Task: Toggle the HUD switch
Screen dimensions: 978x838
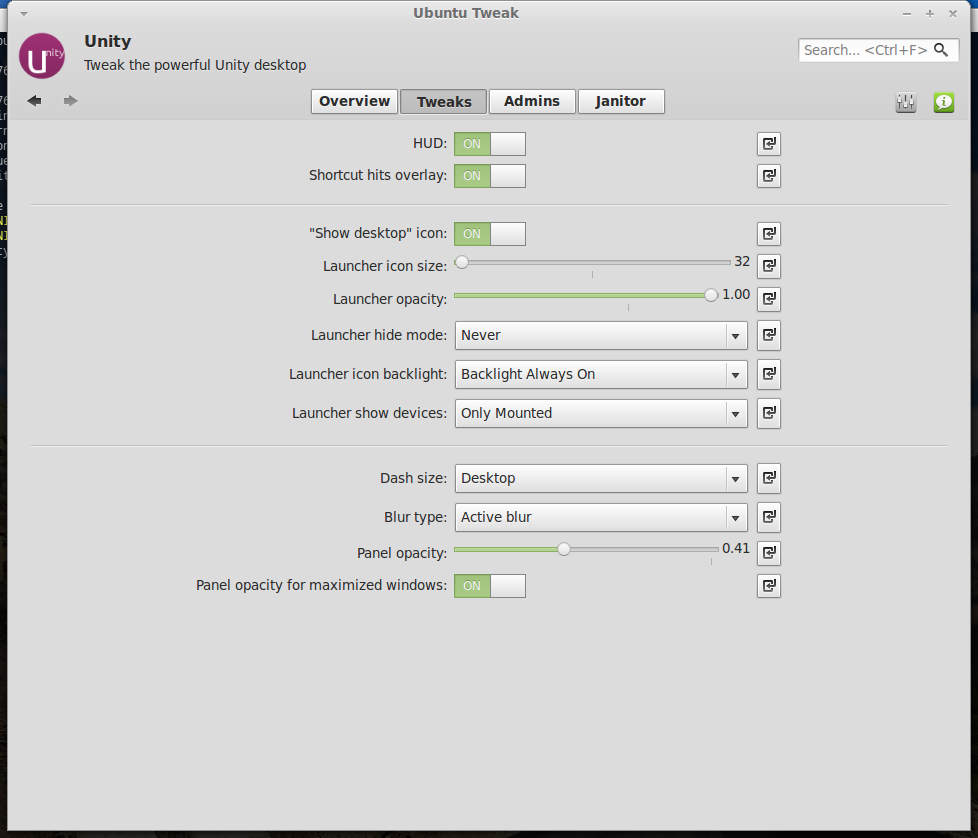Action: tap(490, 144)
